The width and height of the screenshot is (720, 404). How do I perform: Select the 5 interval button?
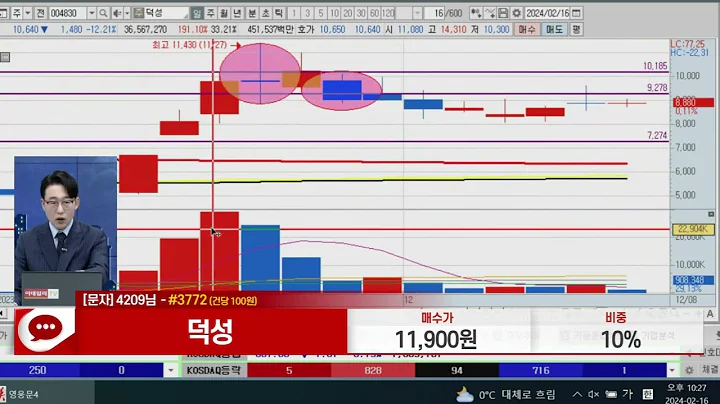point(321,13)
